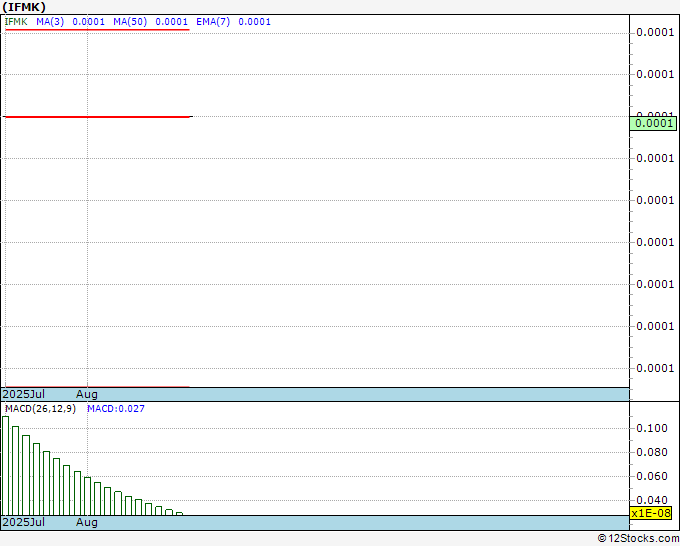Click the MACD(26,12,9) label
This screenshot has height=546, width=680.
point(40,409)
